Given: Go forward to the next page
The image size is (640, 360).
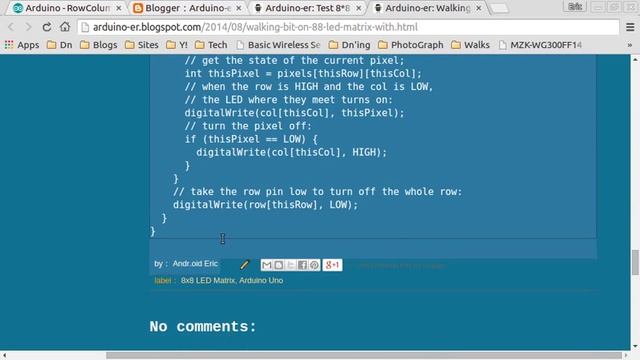Looking at the screenshot, I should [28, 27].
